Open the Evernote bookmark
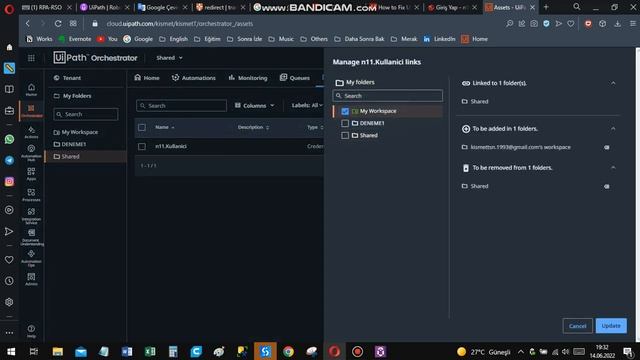 [75, 39]
